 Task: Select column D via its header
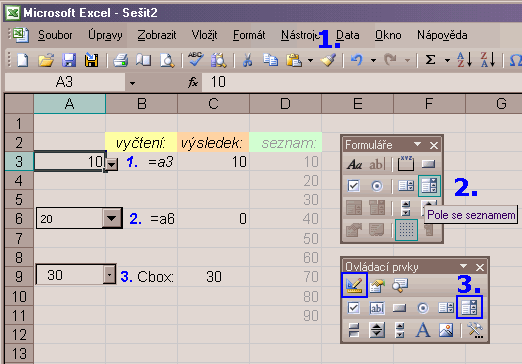coord(285,104)
